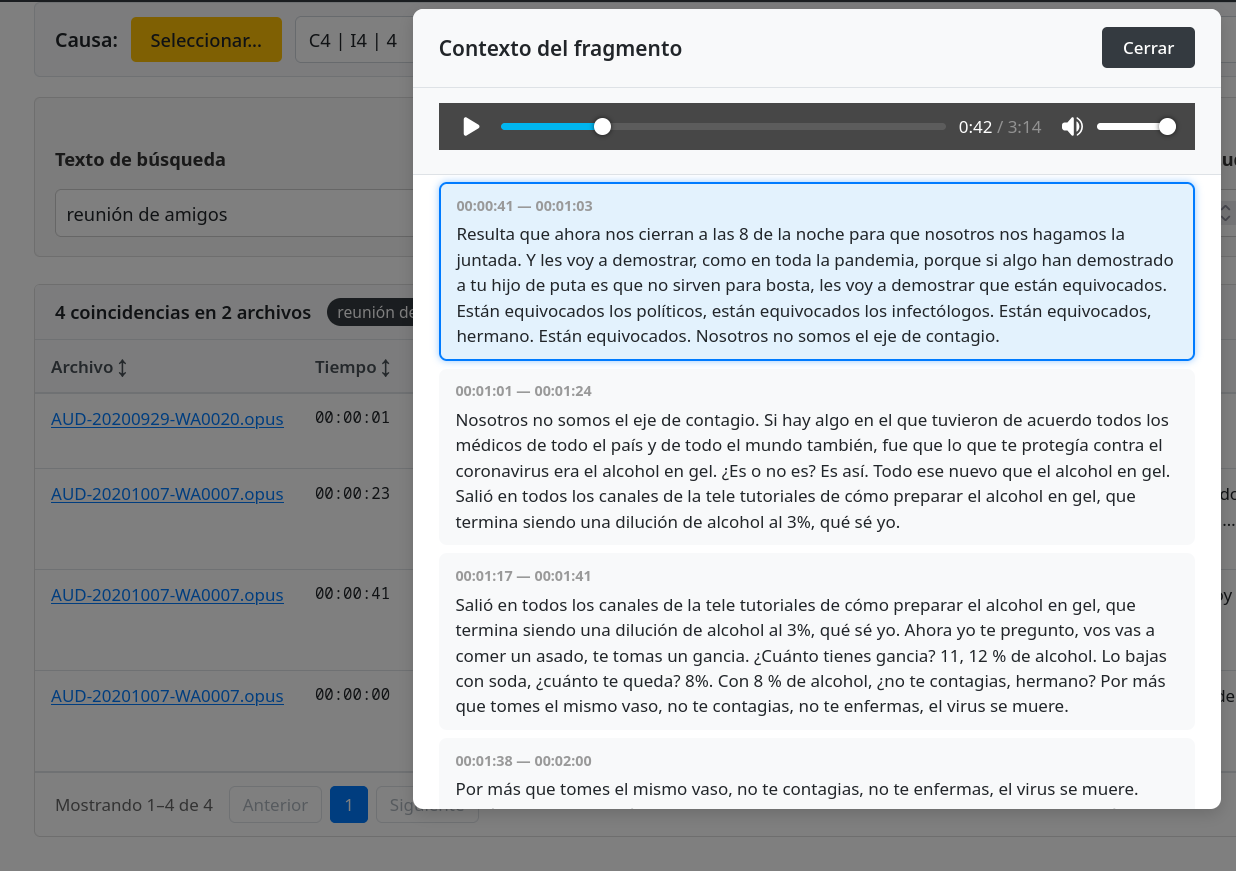The width and height of the screenshot is (1236, 871).
Task: Click the Seleccionar... causa button
Action: (206, 41)
